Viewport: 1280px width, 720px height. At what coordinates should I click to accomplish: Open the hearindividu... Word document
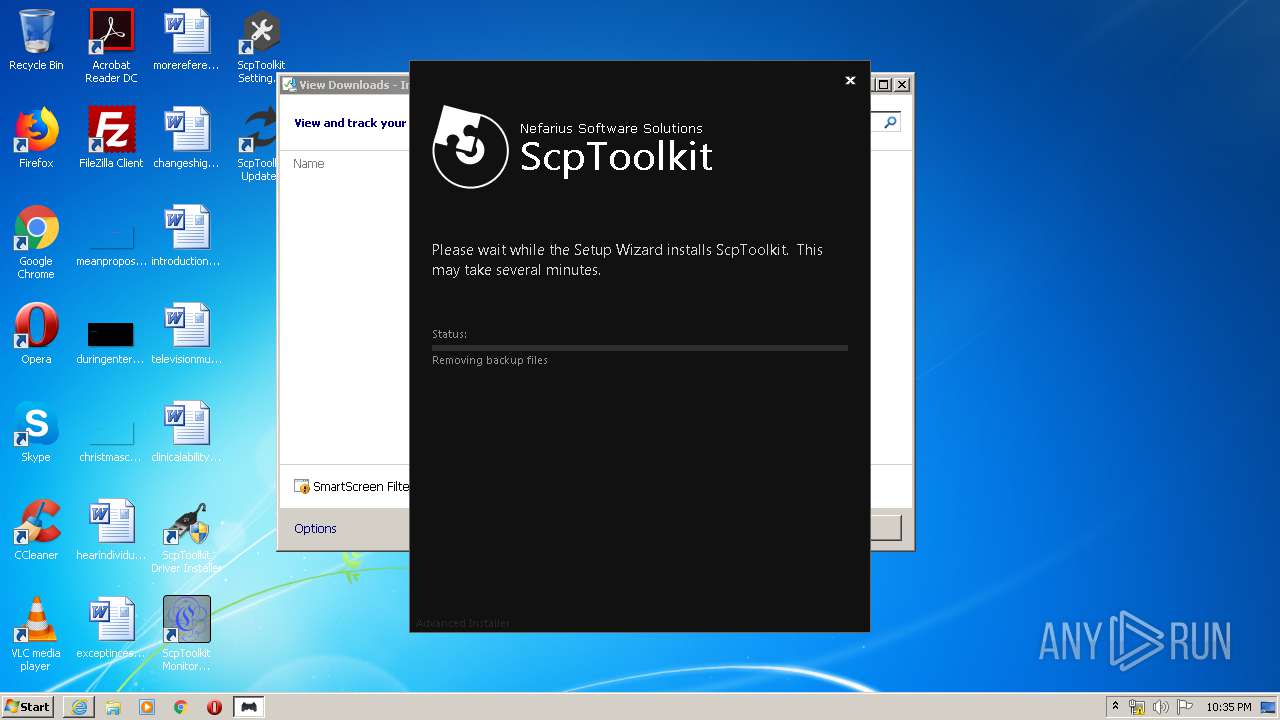click(x=111, y=530)
